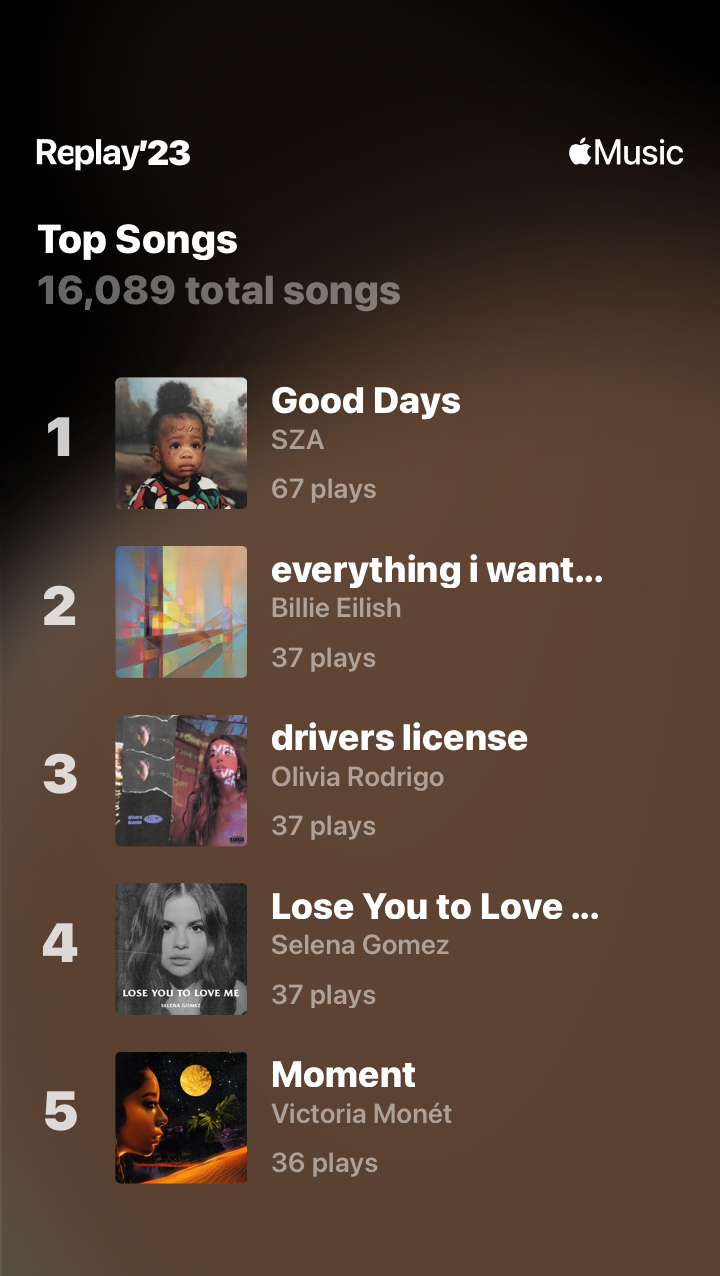The image size is (720, 1276).
Task: Open the Moment album artwork
Action: pyautogui.click(x=181, y=1118)
